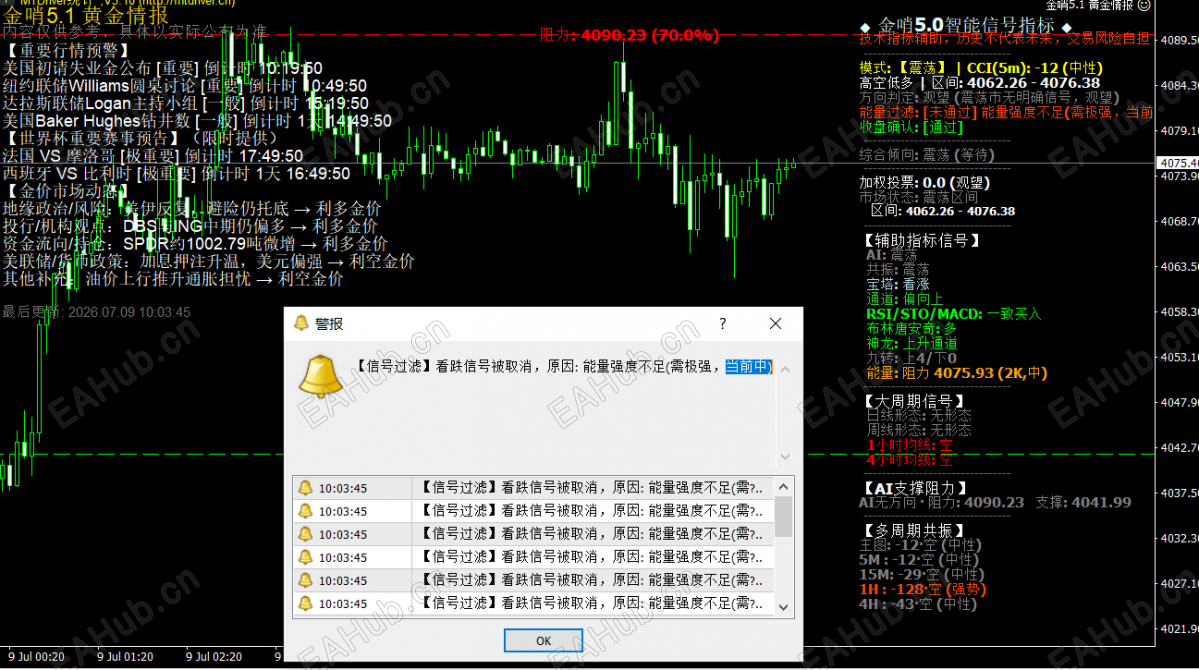The image size is (1199, 670).
Task: Click the 综合倾向: 震荡 (等待) line
Action: point(927,154)
